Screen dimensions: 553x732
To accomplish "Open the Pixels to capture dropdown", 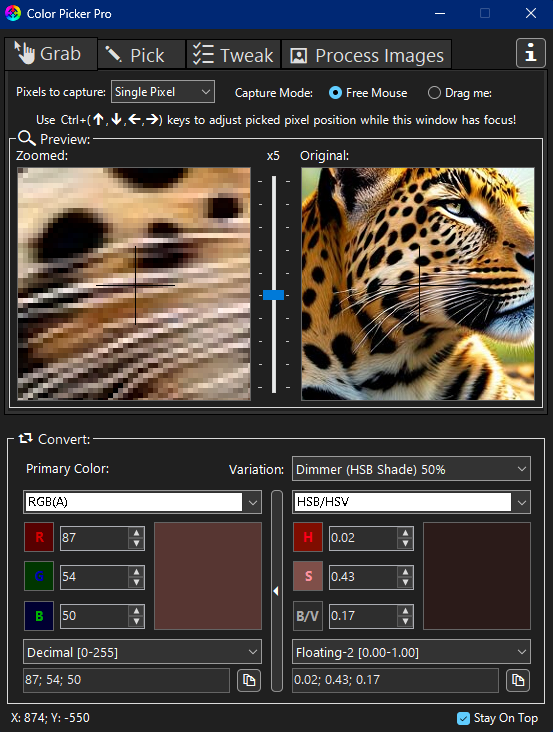I will [x=163, y=92].
